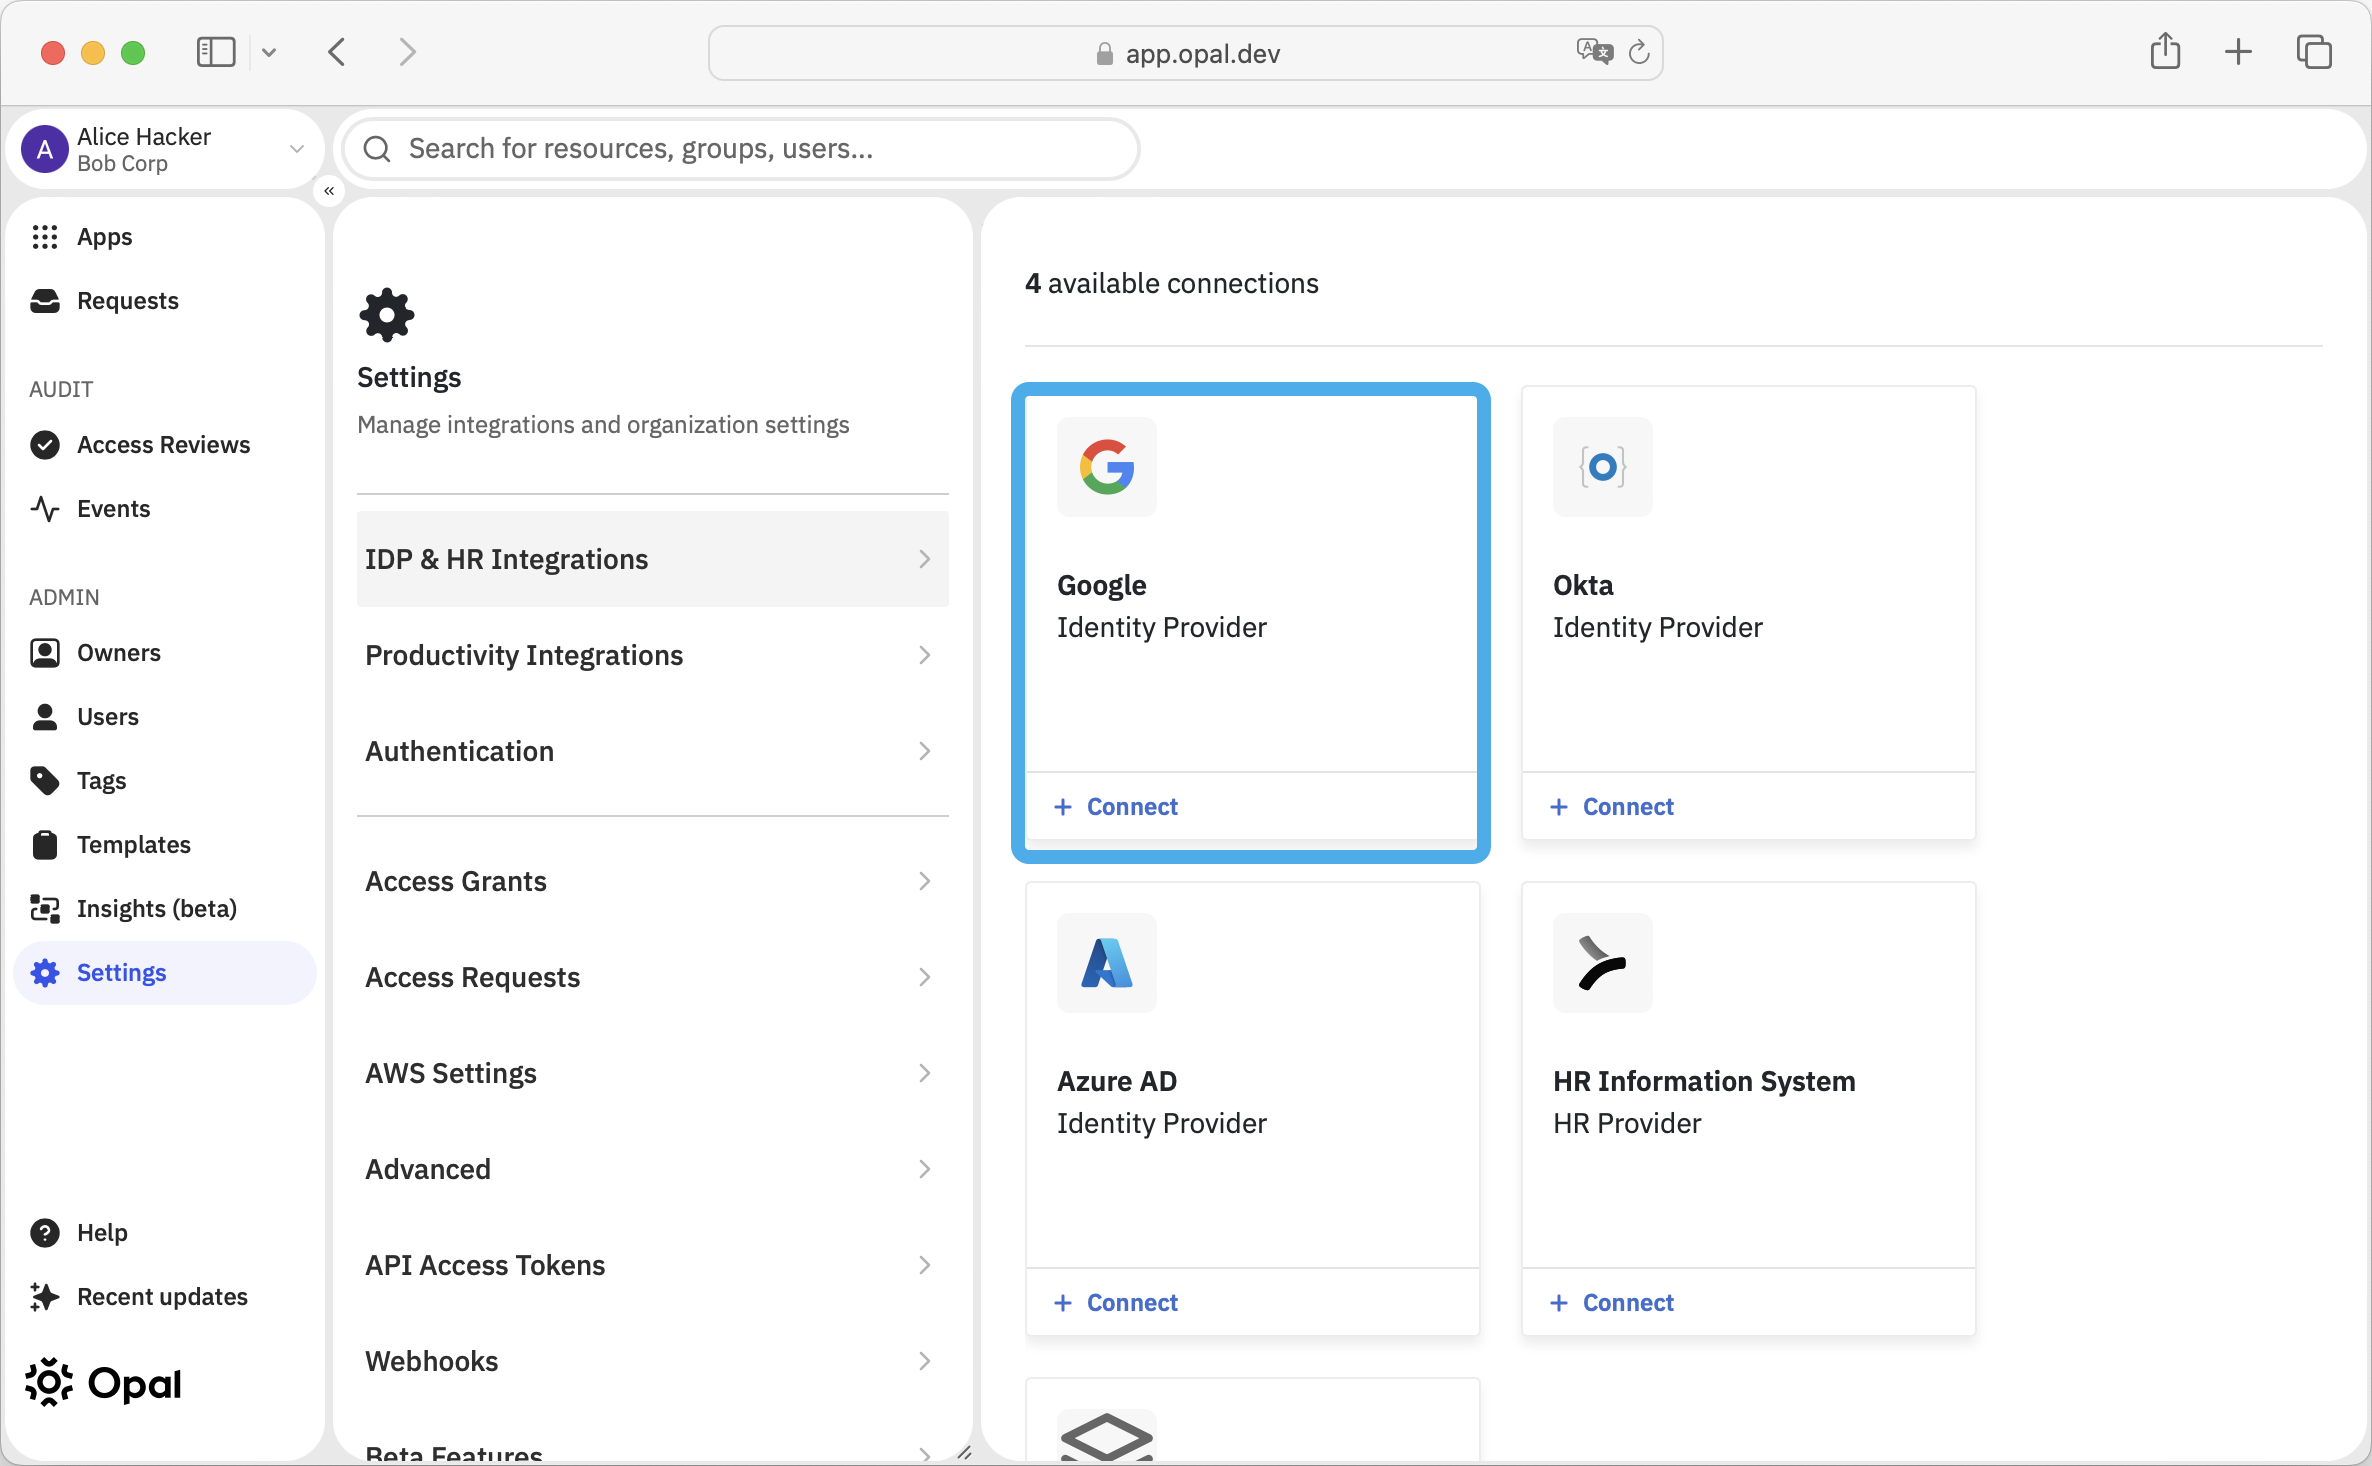The width and height of the screenshot is (2372, 1466).
Task: Click the Safari share icon
Action: click(2165, 51)
